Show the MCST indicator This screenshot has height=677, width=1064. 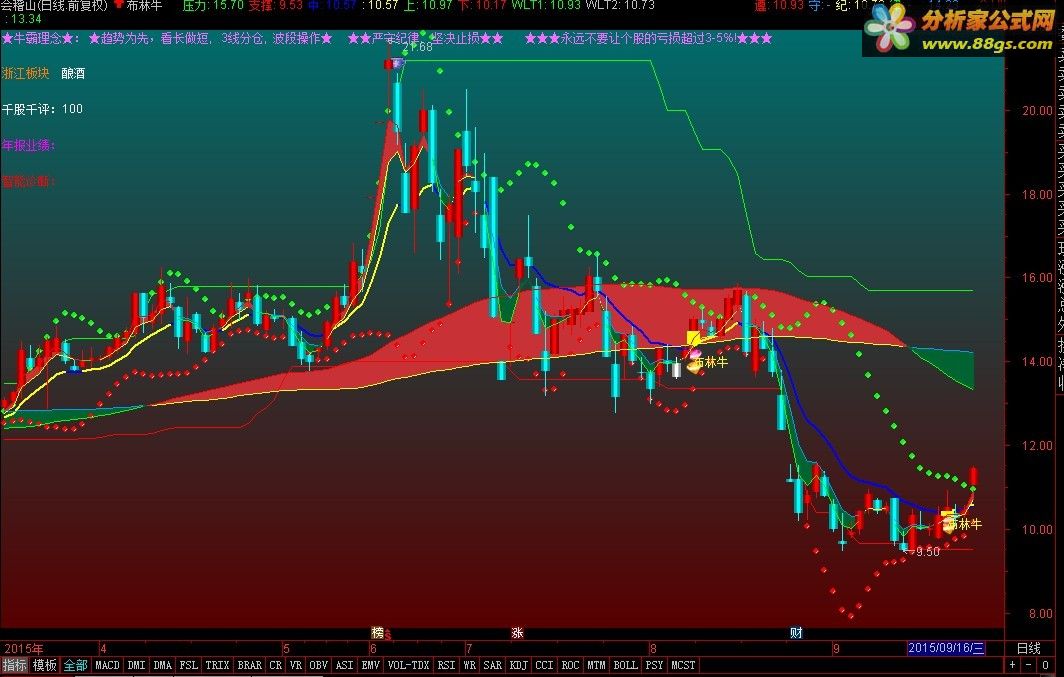click(683, 665)
